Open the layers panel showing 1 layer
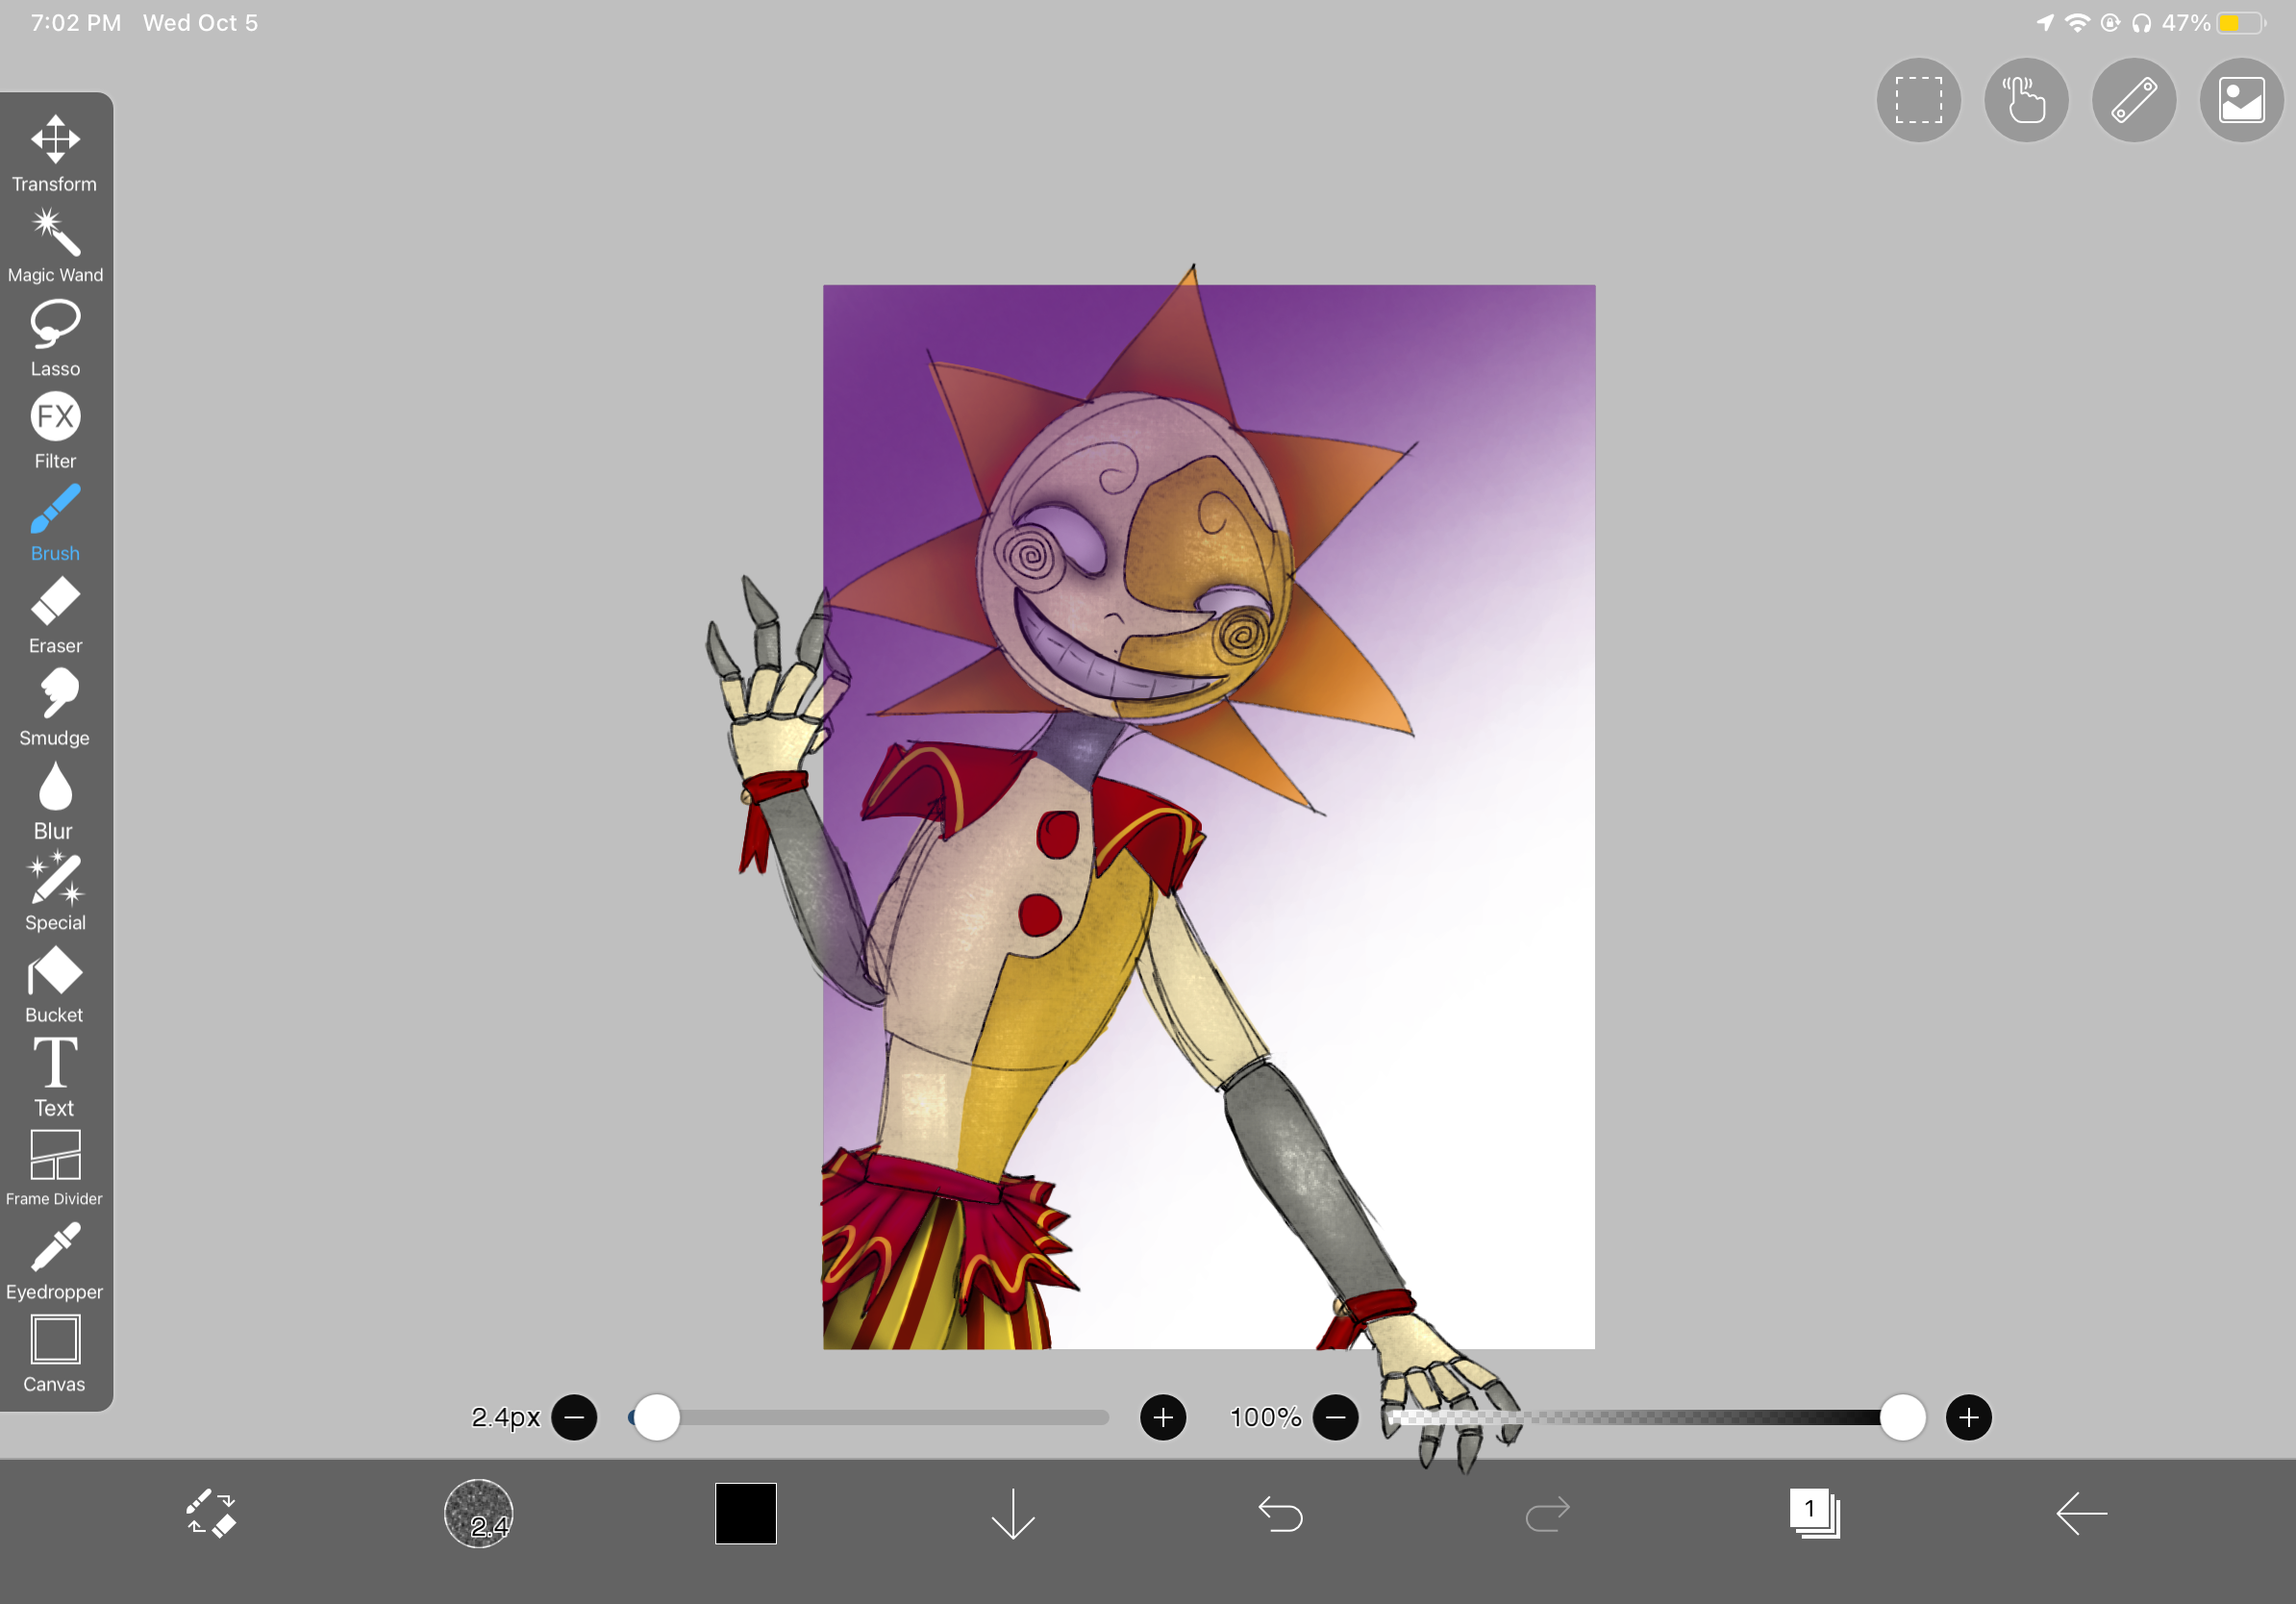 (1813, 1515)
